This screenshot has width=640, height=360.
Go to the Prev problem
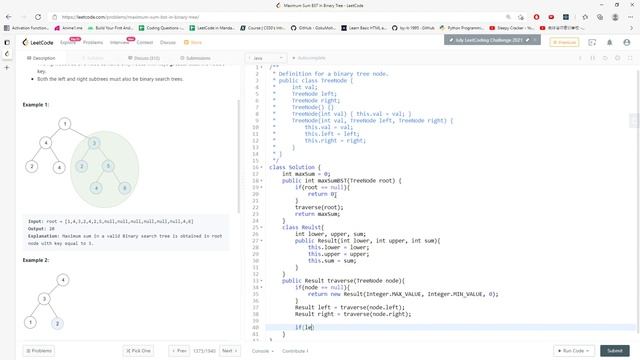click(x=179, y=351)
